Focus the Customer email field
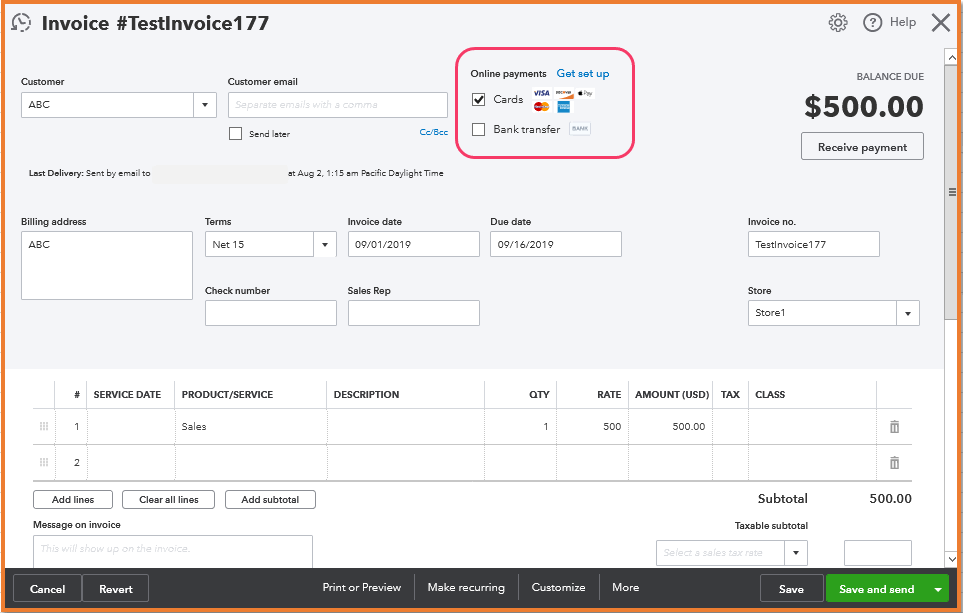Screen dimensions: 963x613 click(x=338, y=105)
